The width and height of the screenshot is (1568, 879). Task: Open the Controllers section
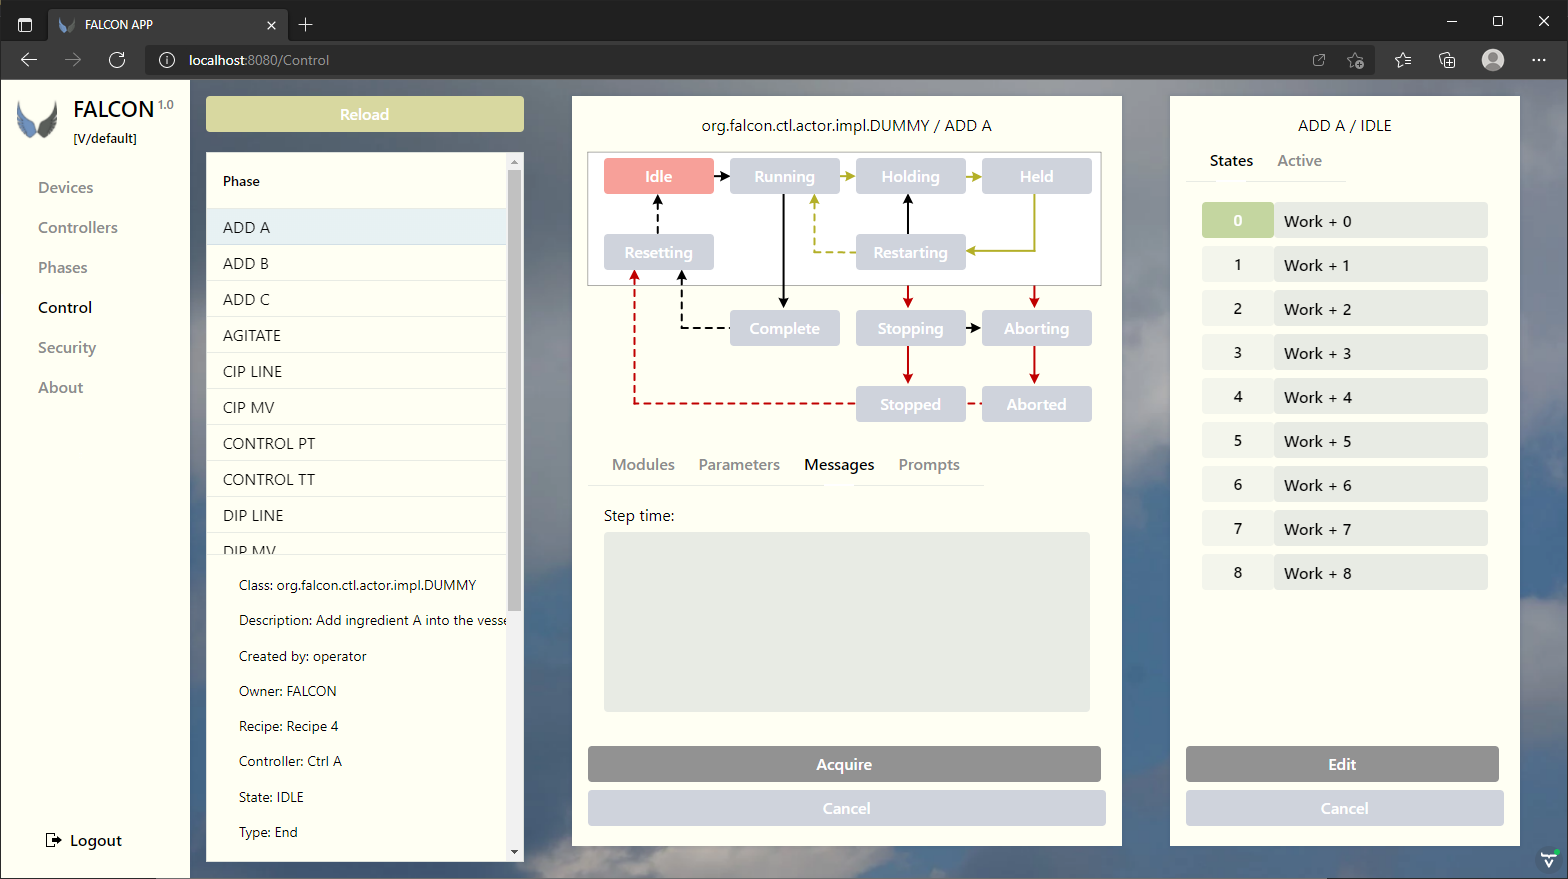point(78,228)
